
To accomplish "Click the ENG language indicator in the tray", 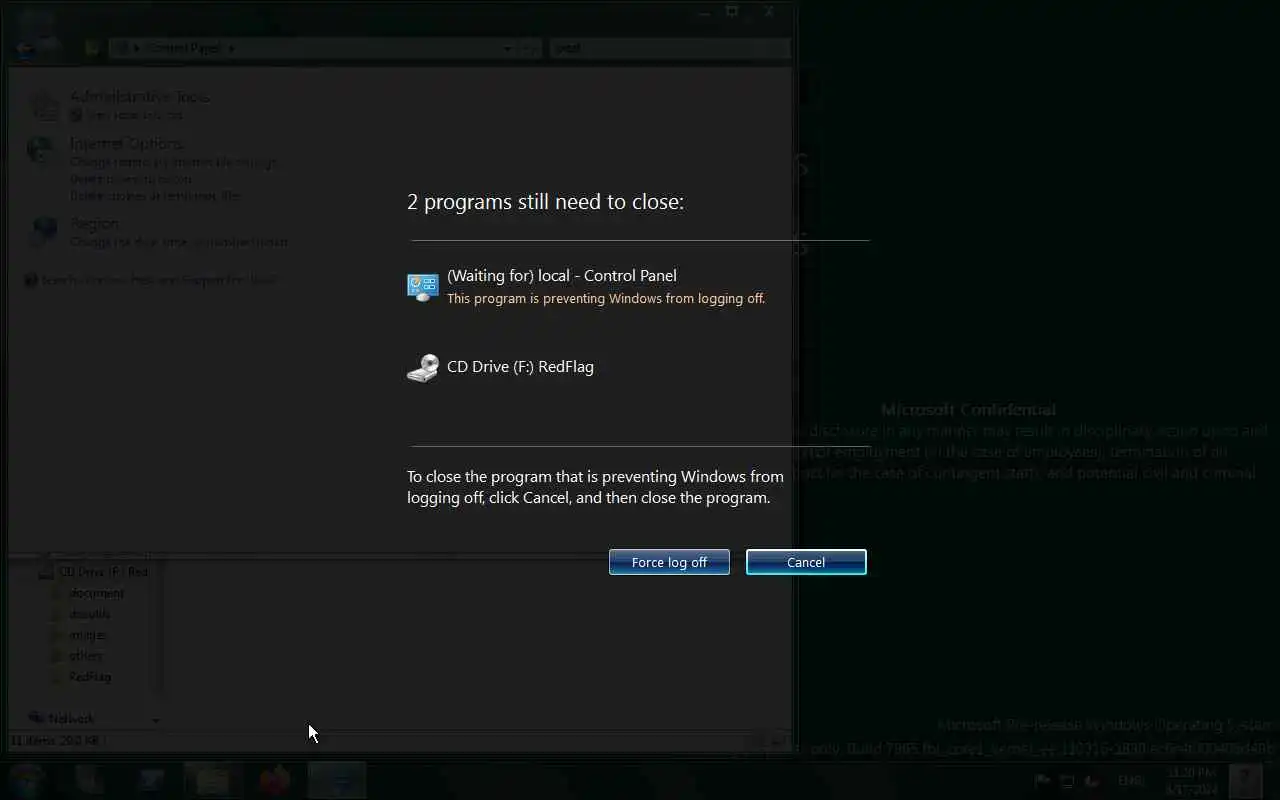I will tap(1131, 781).
